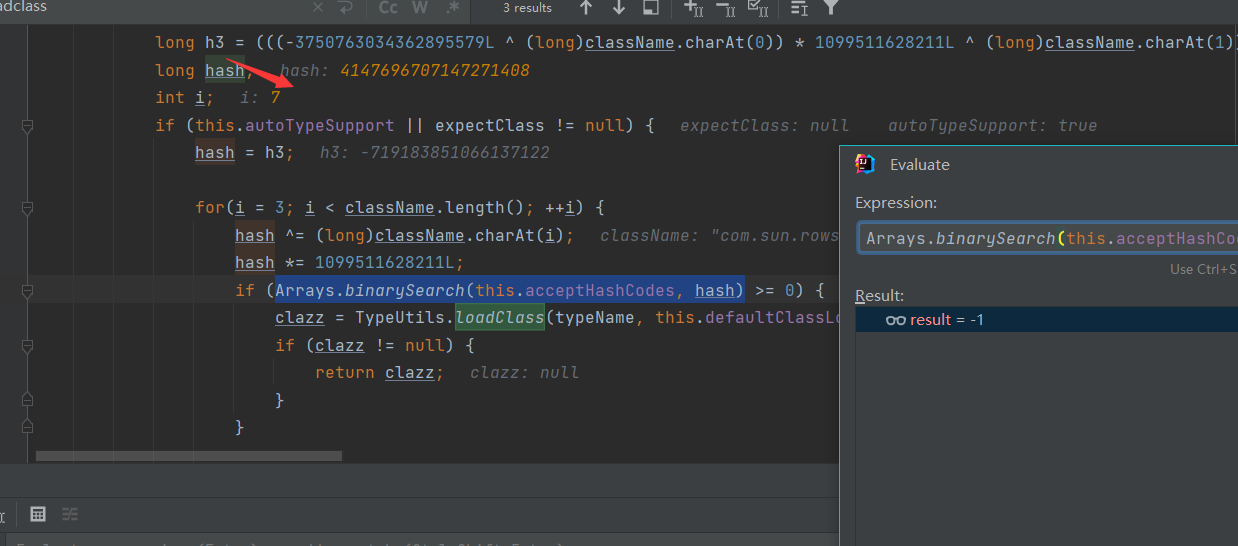Screen dimensions: 1238x546
Task: Open Evaluate Expression calculator icon in debugger
Action: point(38,514)
